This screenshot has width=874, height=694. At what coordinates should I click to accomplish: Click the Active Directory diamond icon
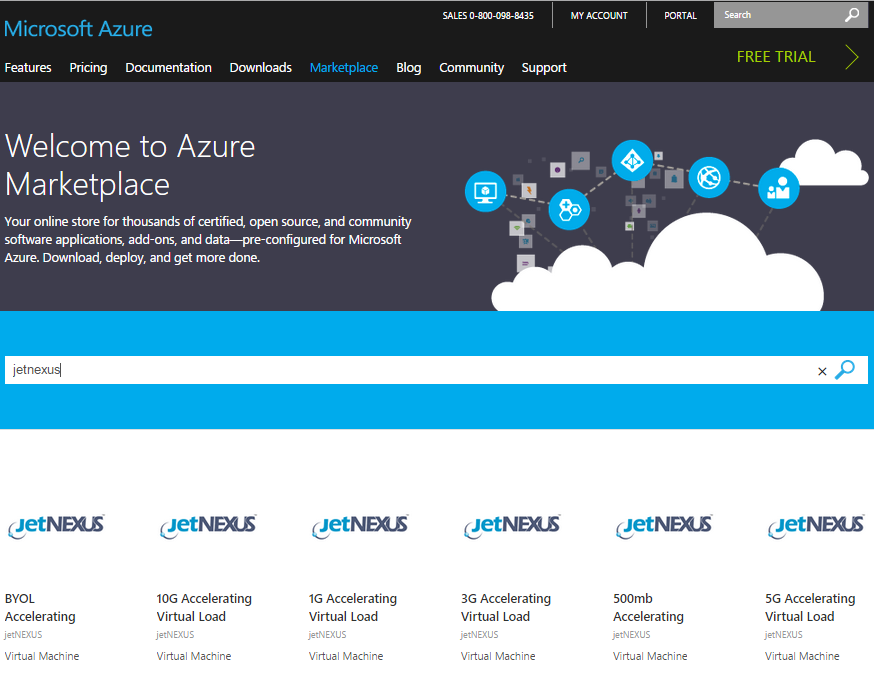632,161
